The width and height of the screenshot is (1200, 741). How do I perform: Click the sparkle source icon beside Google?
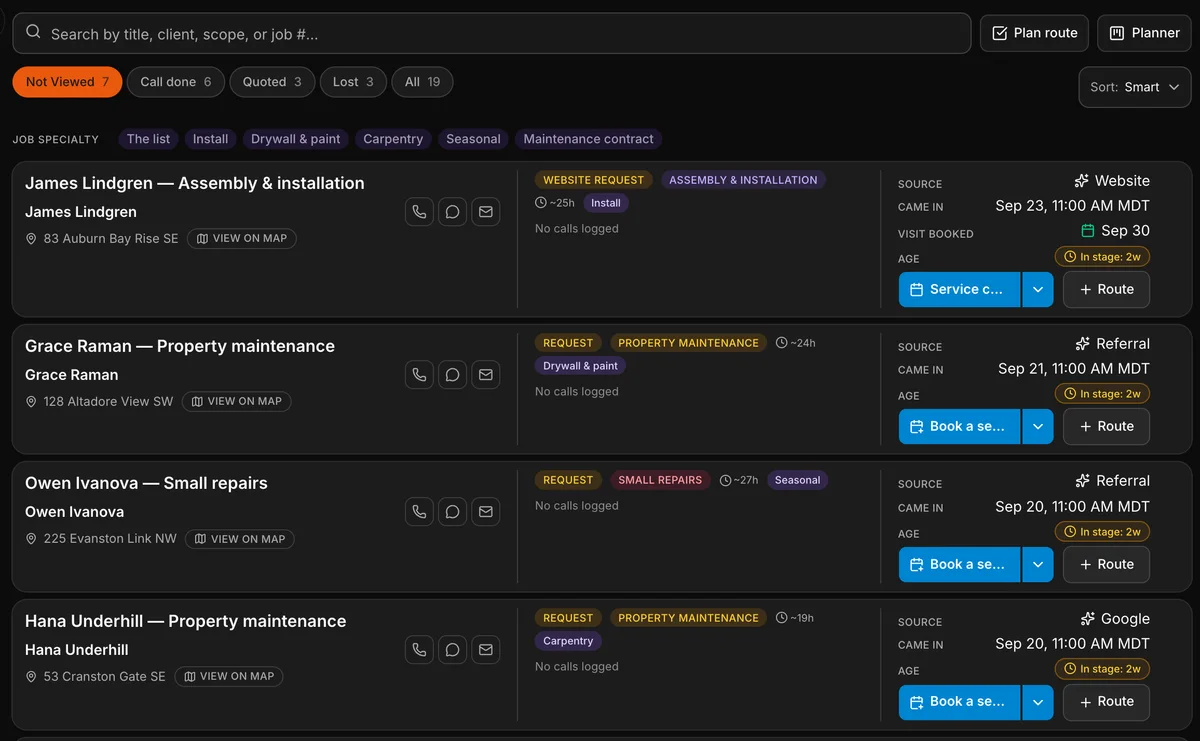(1088, 619)
